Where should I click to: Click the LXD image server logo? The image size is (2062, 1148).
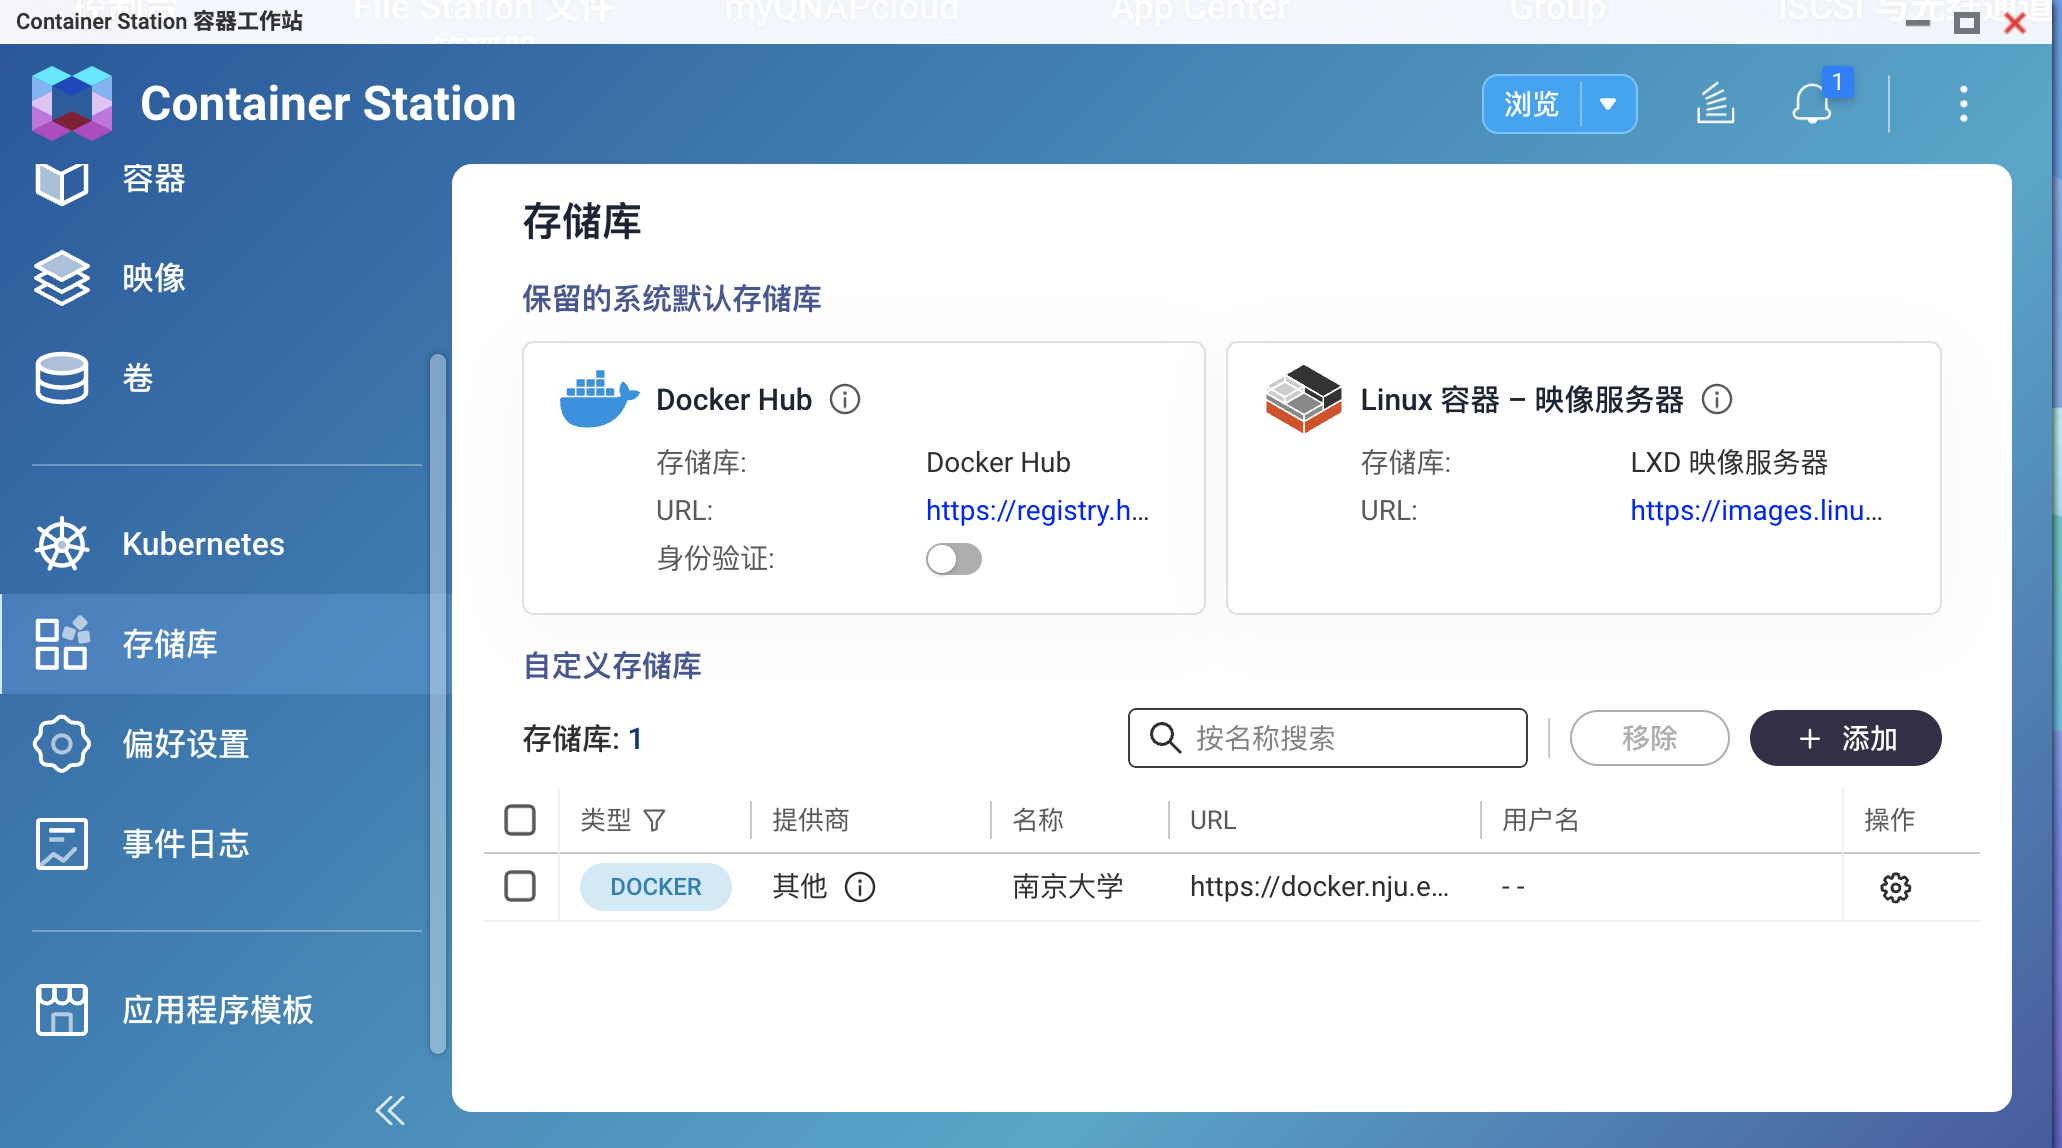[1303, 399]
